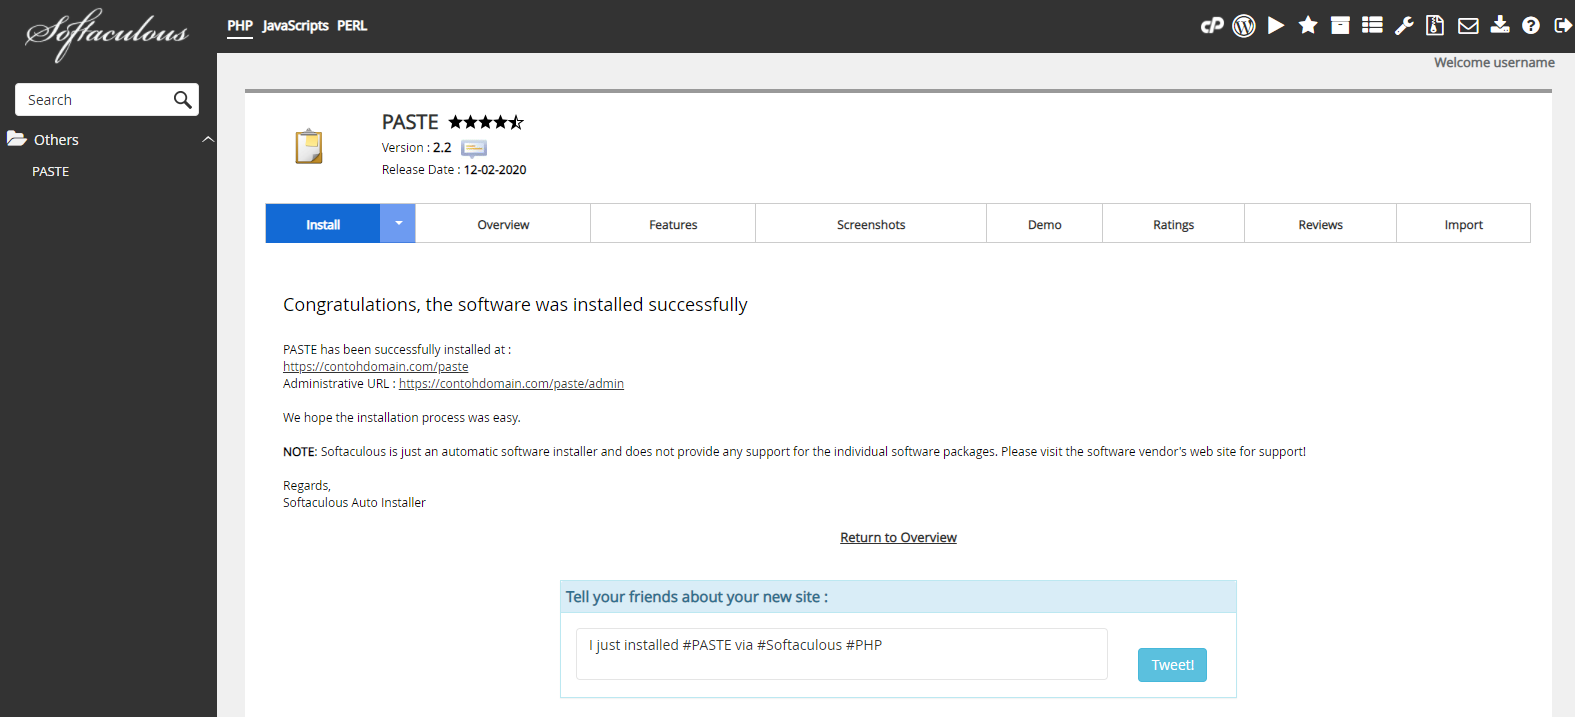This screenshot has width=1575, height=717.
Task: Open the star ratings icon in header
Action: [x=1308, y=26]
